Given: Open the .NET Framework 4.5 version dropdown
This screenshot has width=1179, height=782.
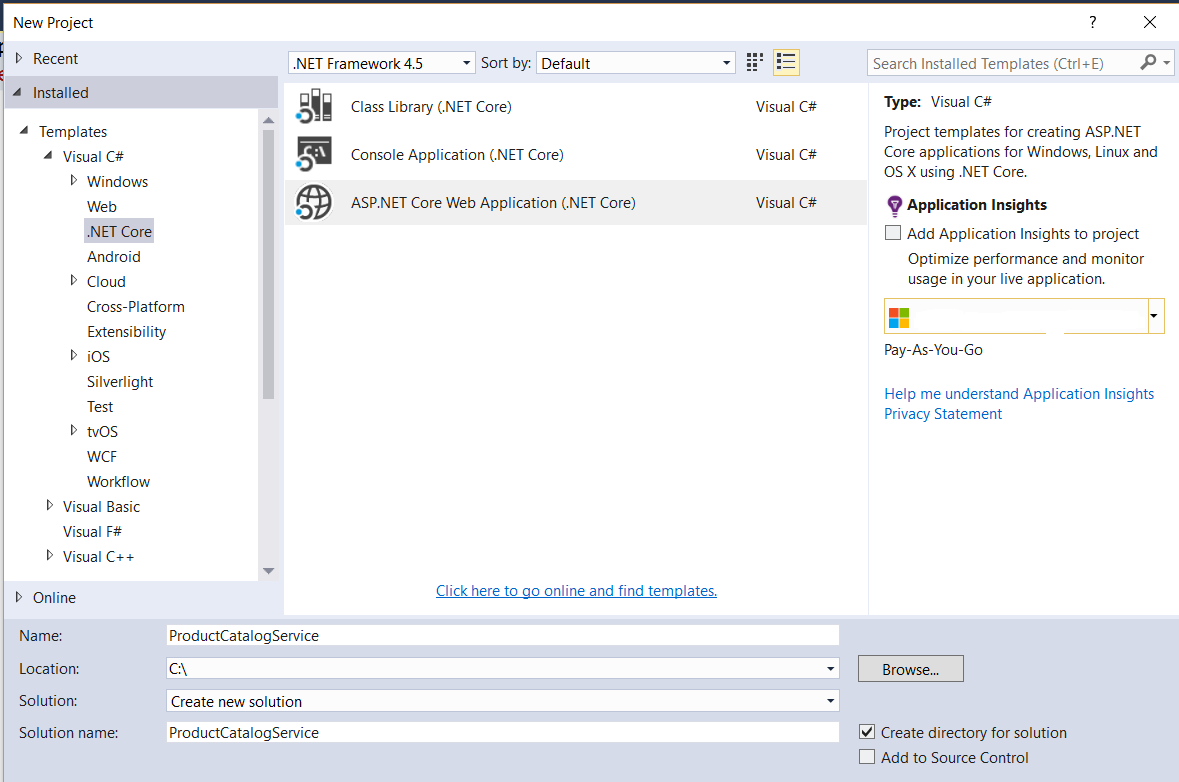Looking at the screenshot, I should click(x=381, y=63).
